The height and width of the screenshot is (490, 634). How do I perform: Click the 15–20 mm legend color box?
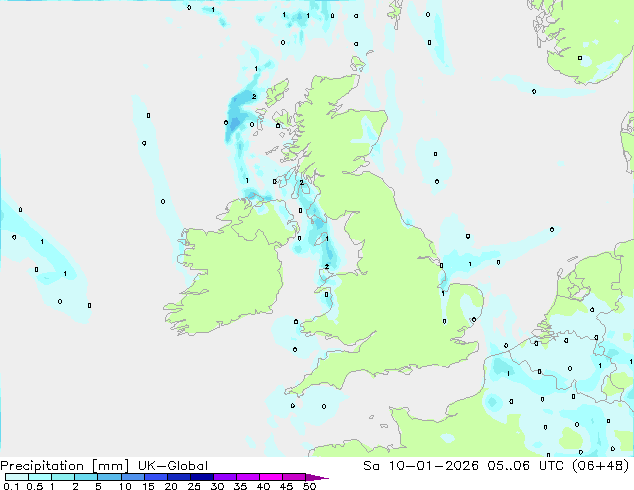point(155,477)
